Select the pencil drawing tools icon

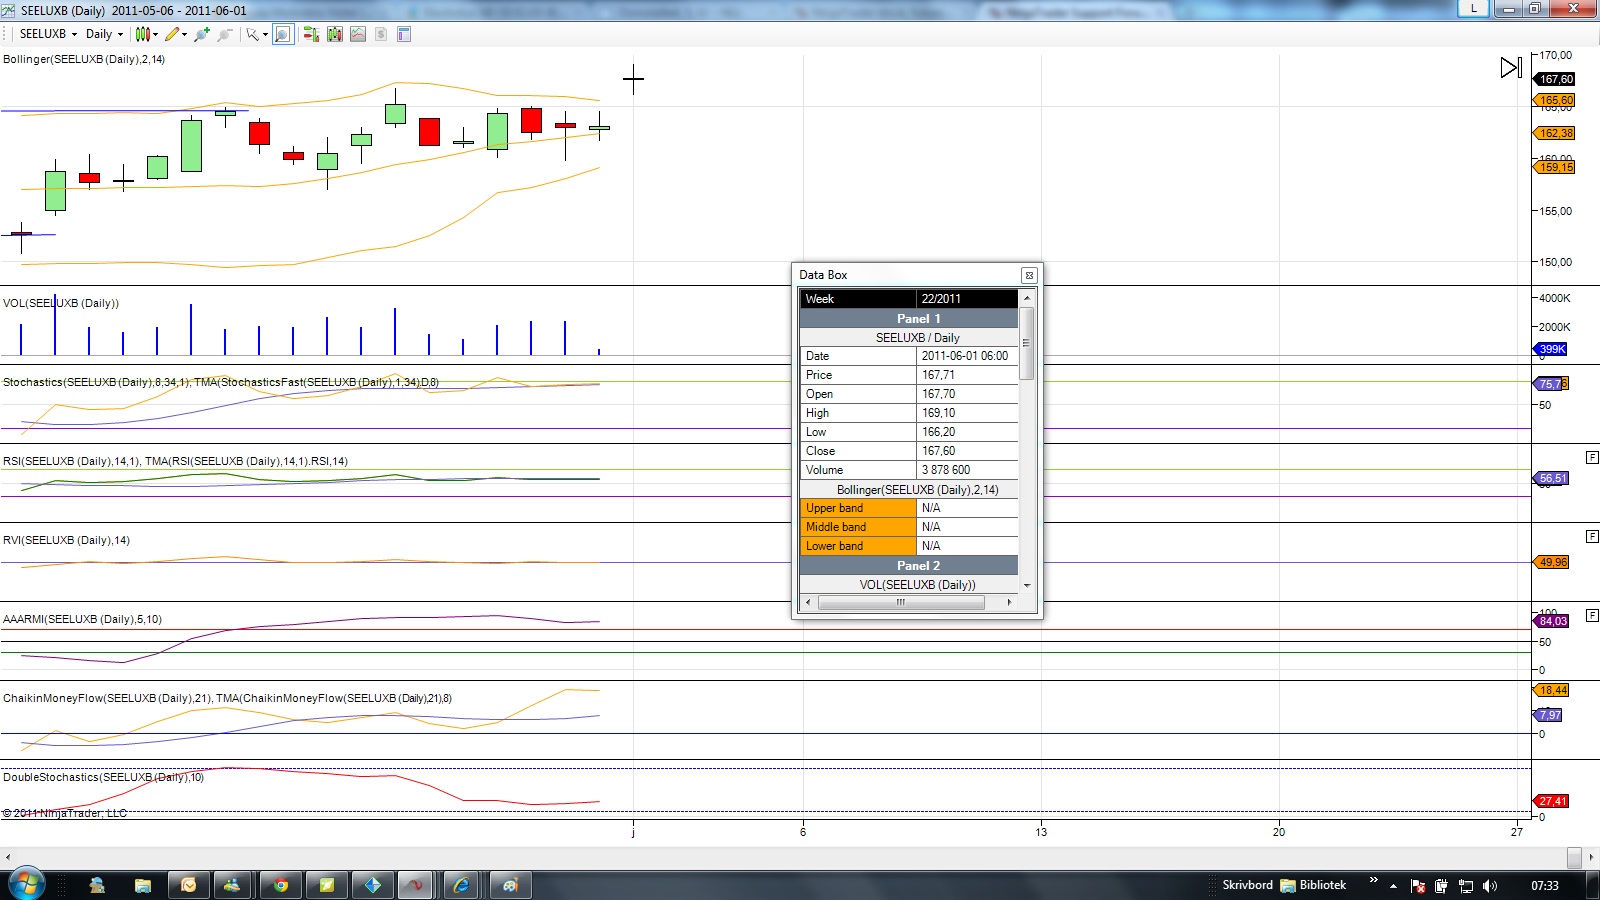point(172,34)
